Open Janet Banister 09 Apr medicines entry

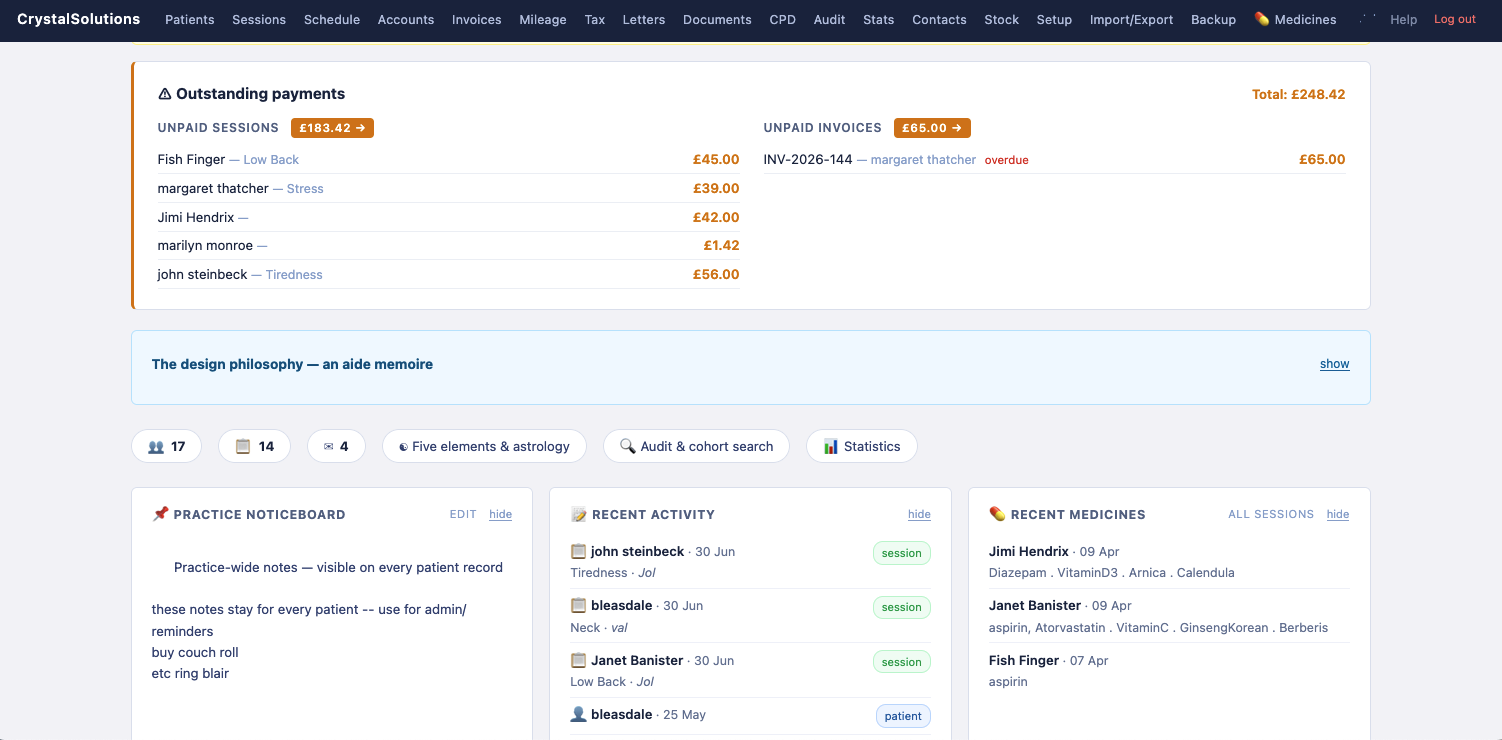1168,616
